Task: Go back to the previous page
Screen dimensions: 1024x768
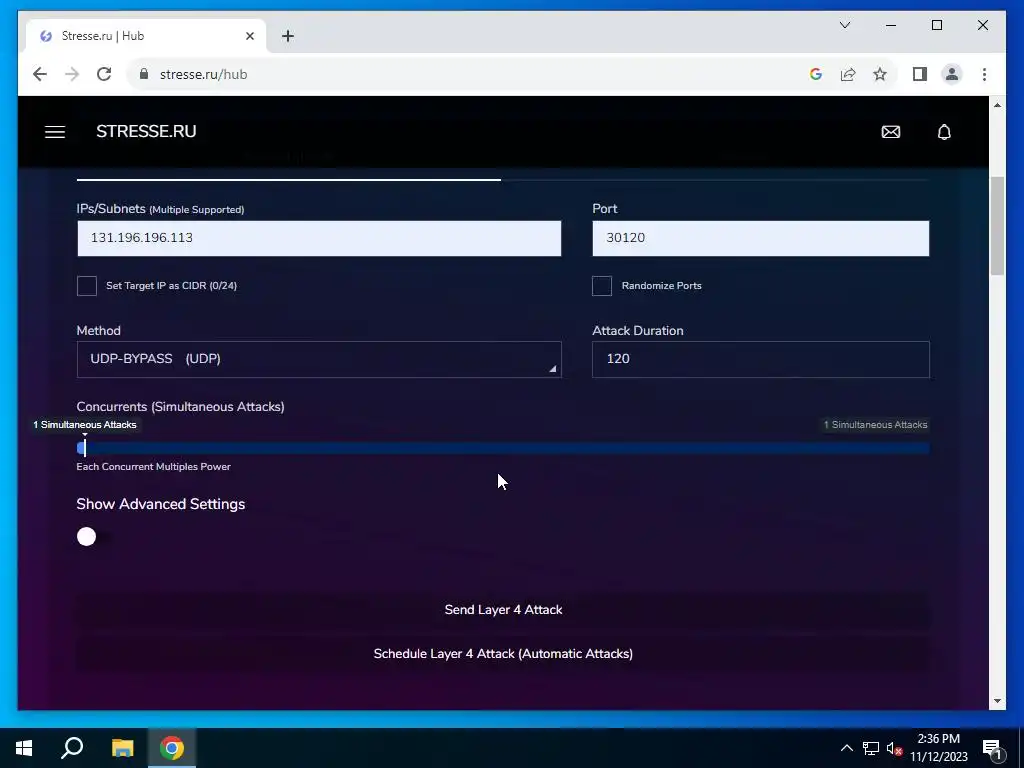Action: click(x=40, y=74)
